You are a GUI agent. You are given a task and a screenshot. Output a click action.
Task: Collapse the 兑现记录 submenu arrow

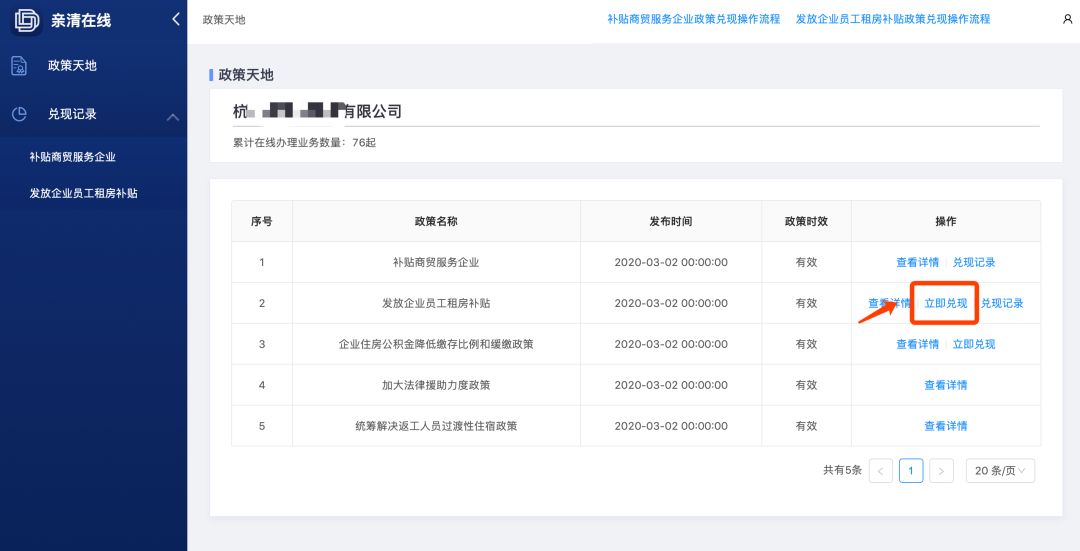coord(173,117)
